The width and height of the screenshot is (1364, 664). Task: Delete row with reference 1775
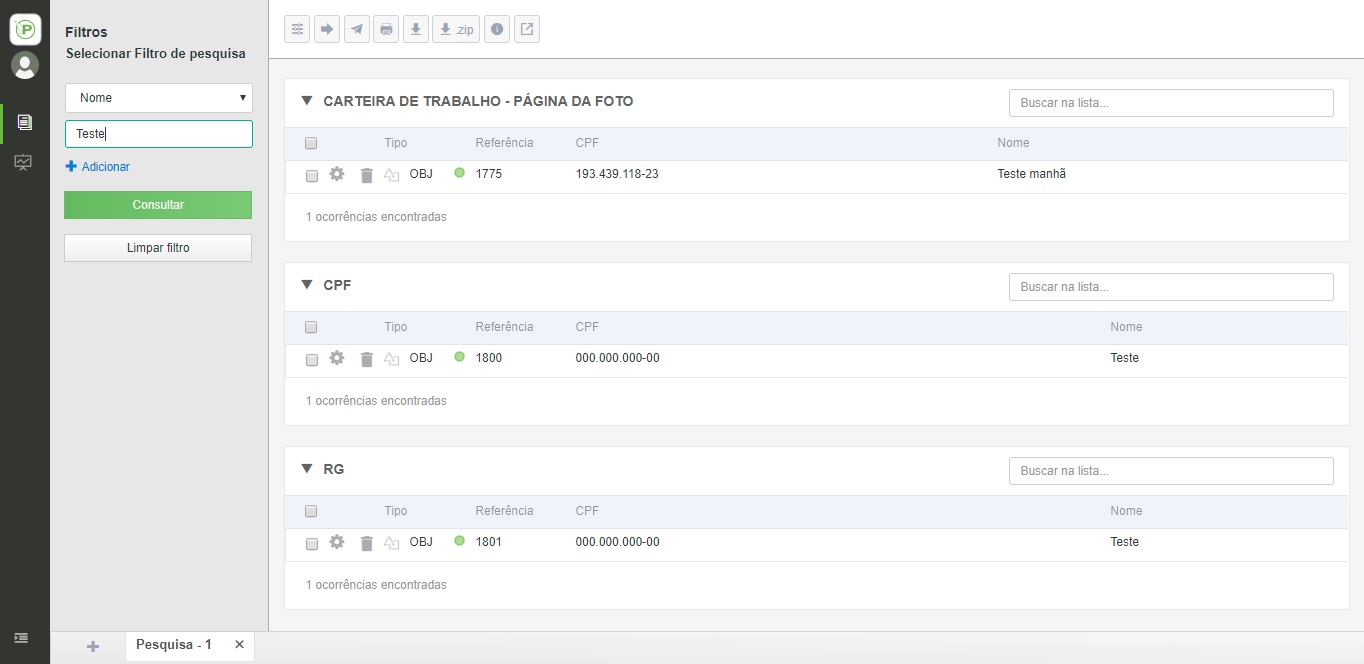tap(366, 175)
